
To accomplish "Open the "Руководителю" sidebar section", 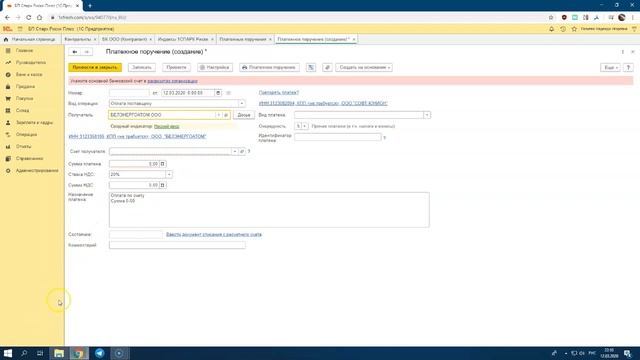I will [x=32, y=62].
